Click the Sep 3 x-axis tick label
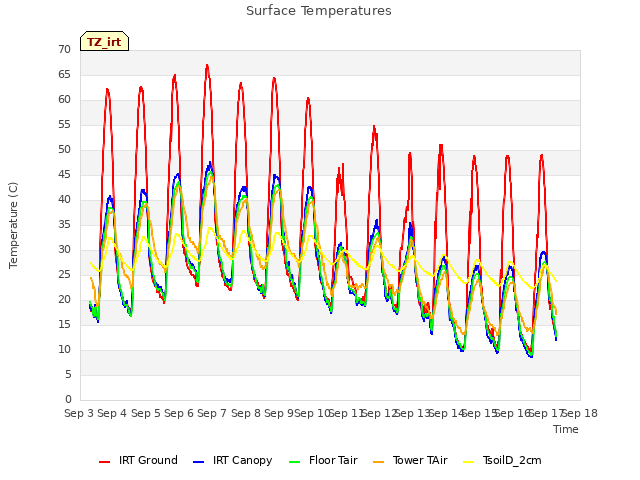 tap(79, 413)
